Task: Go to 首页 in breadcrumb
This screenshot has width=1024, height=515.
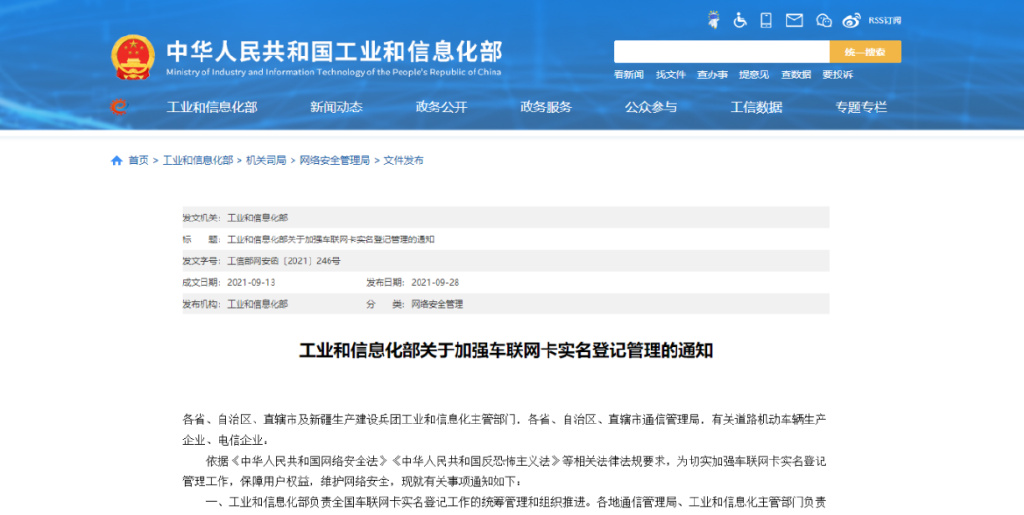Action: (x=138, y=161)
